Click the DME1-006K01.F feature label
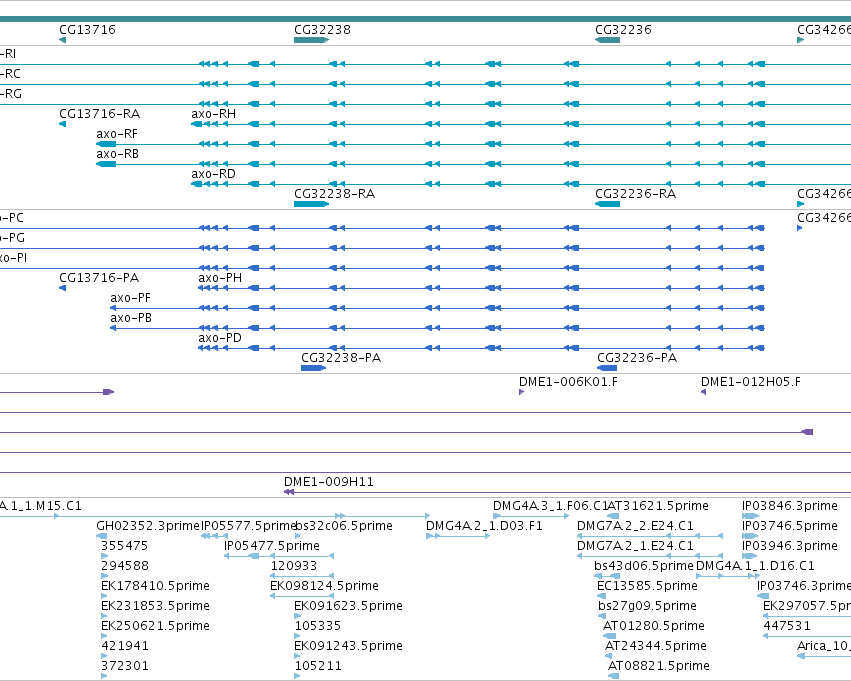Image resolution: width=851 pixels, height=681 pixels. pyautogui.click(x=568, y=382)
